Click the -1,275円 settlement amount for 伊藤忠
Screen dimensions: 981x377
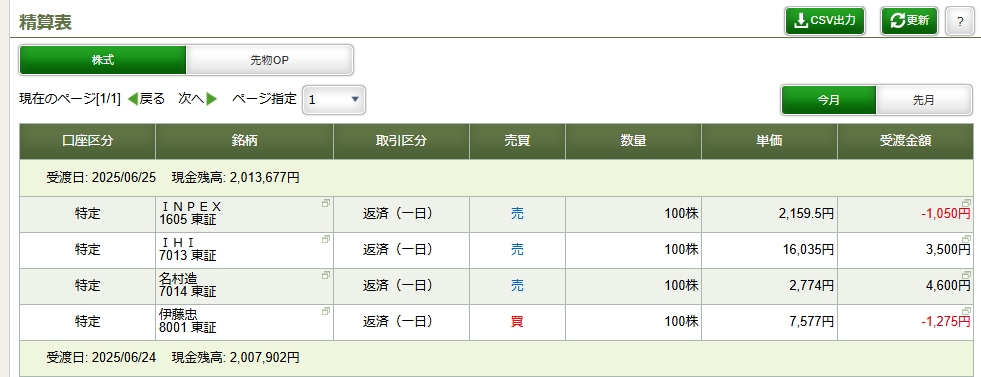[x=945, y=322]
